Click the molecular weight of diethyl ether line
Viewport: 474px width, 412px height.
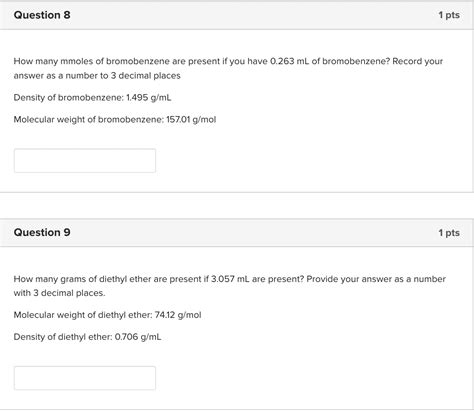(107, 315)
